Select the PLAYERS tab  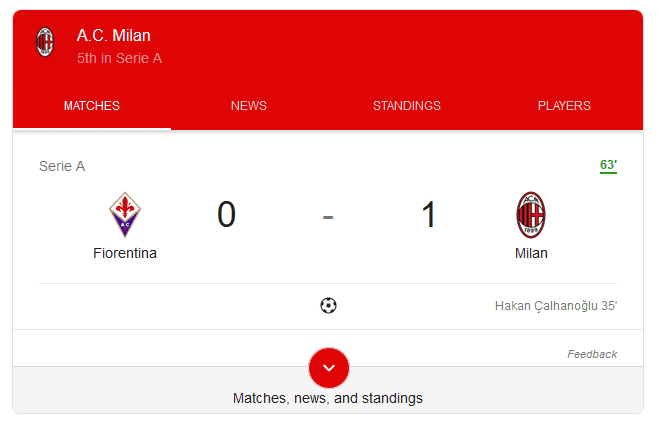click(564, 105)
